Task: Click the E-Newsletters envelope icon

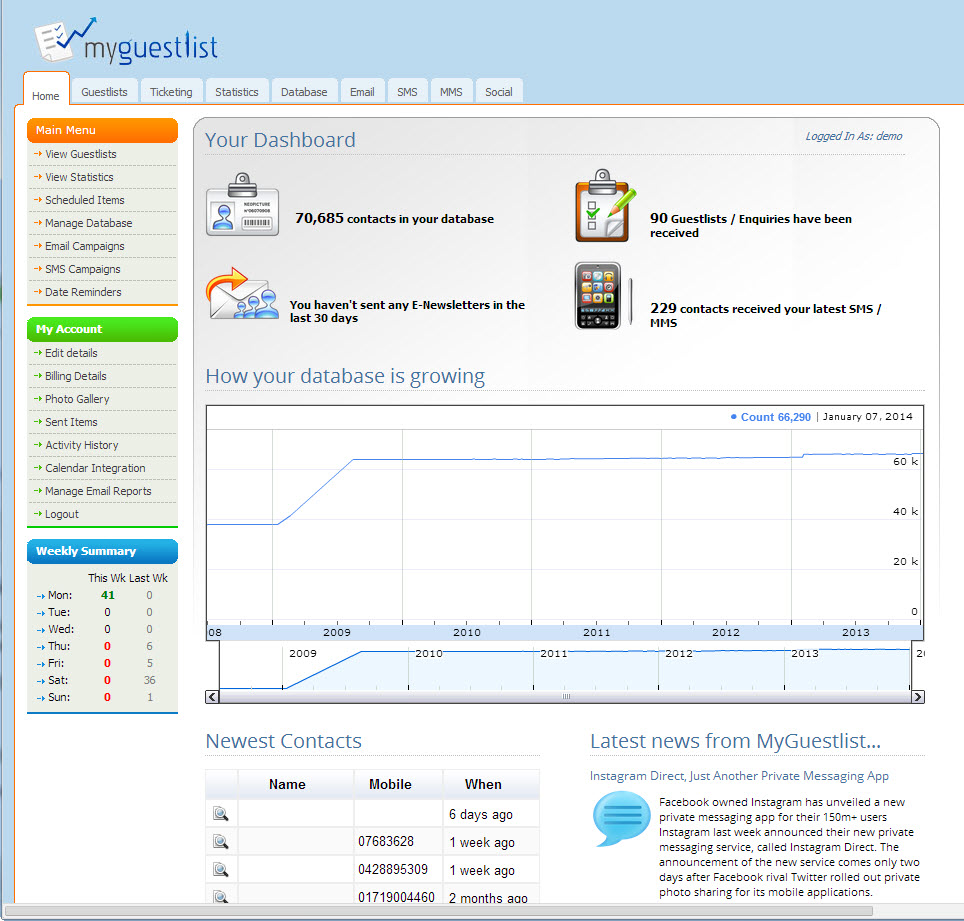Action: click(242, 295)
